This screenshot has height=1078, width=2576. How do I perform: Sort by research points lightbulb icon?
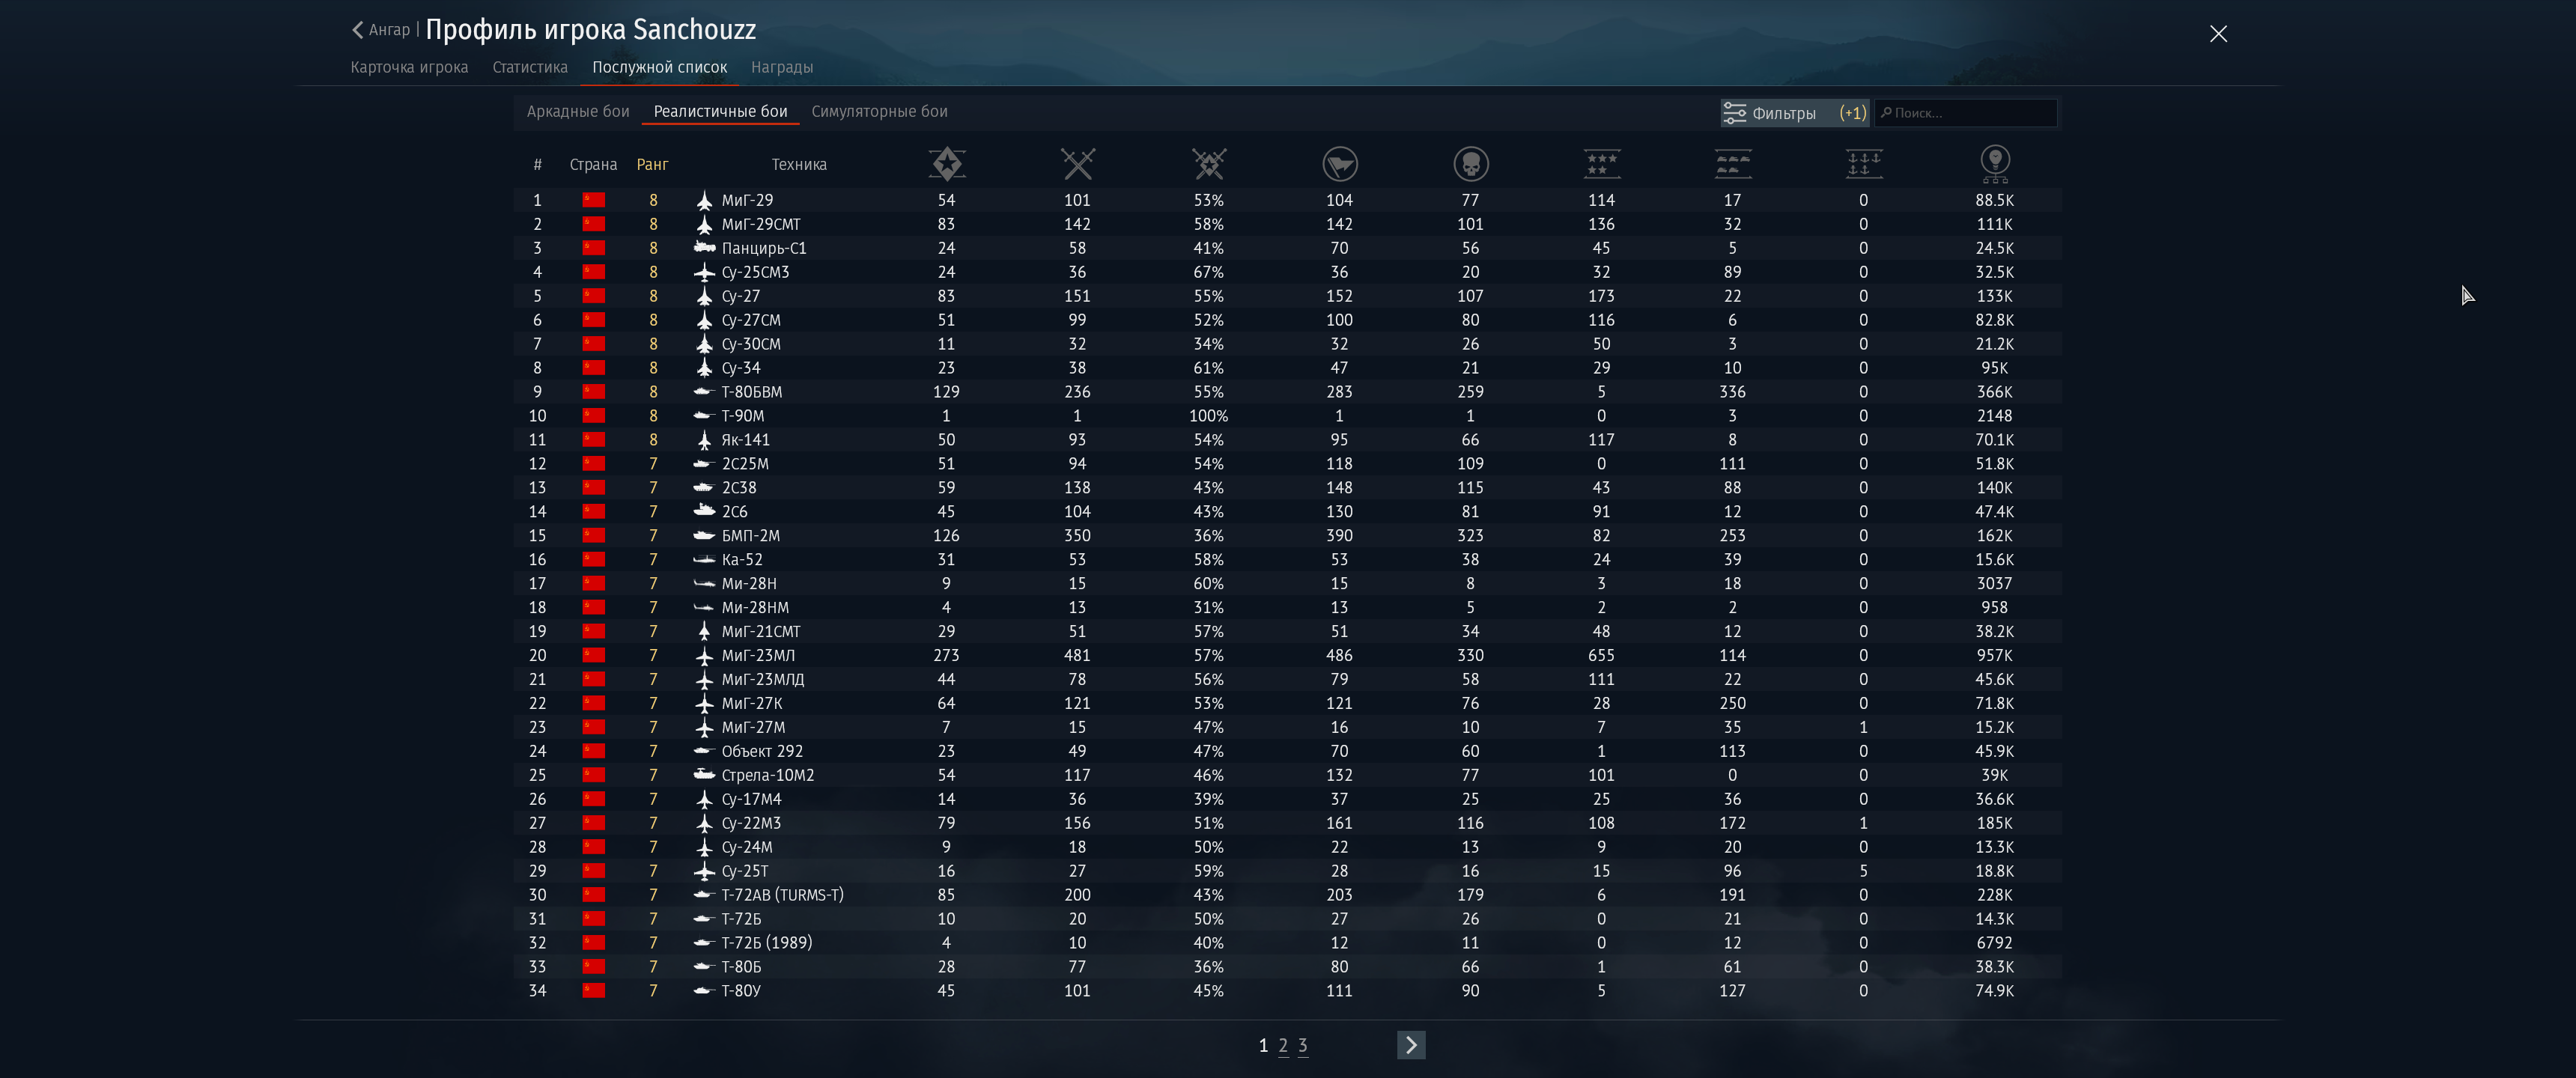click(1994, 164)
